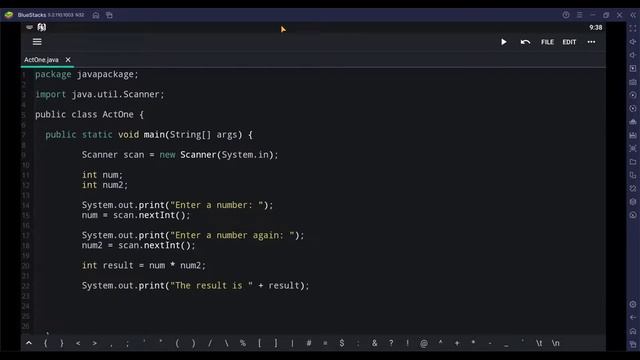Insert the ampersand symbol
The height and width of the screenshot is (360, 640).
(374, 343)
